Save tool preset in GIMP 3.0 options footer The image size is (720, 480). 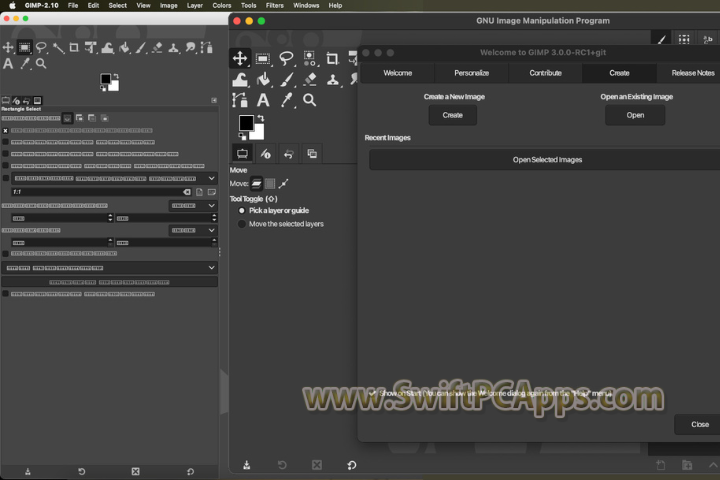(247, 465)
